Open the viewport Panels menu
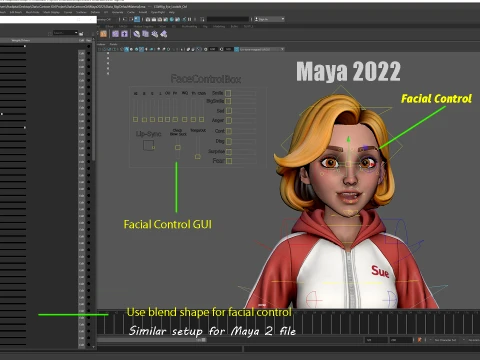This screenshot has width=480, height=360. [x=114, y=44]
